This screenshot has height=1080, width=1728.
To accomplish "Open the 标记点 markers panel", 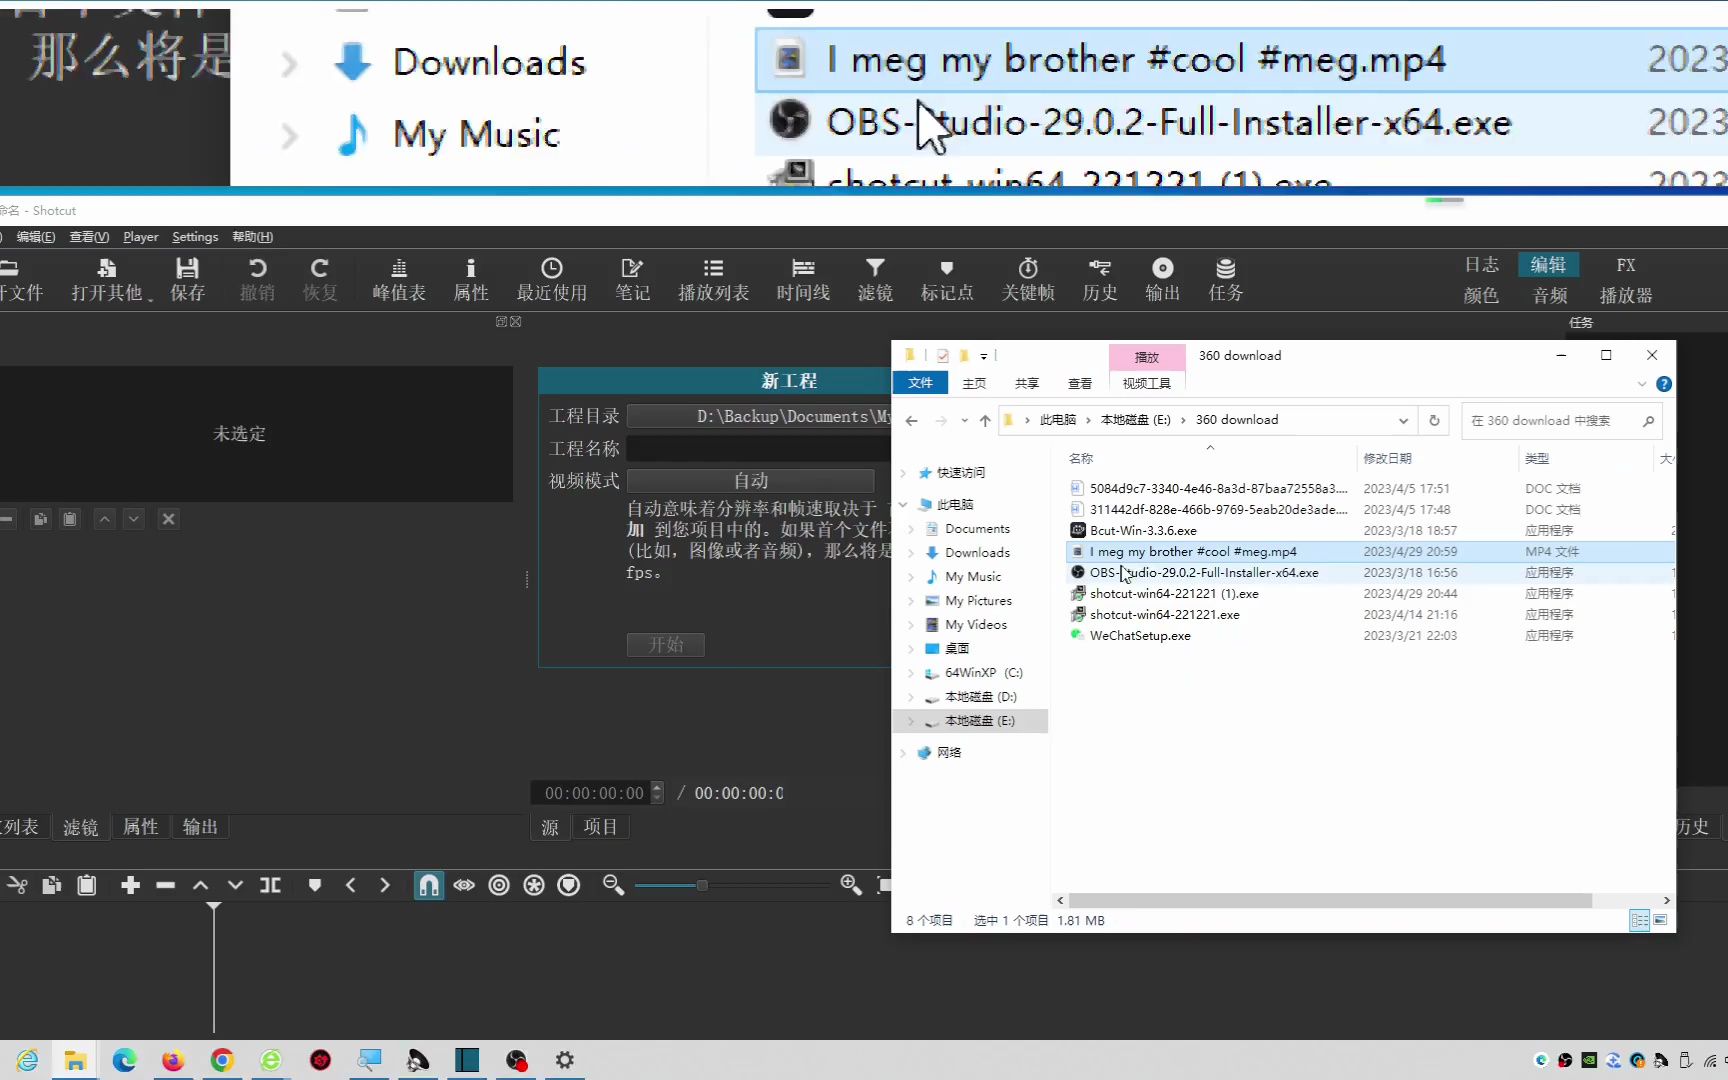I will (947, 279).
